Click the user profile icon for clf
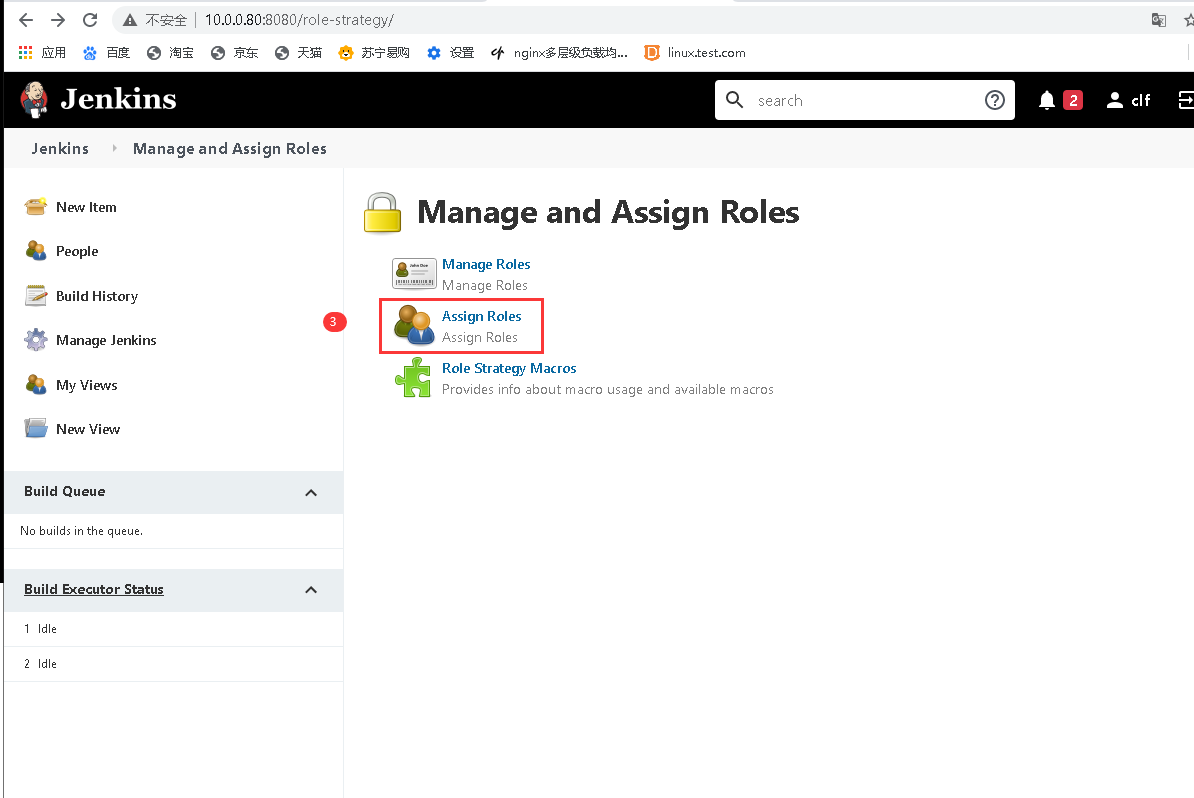 point(1115,101)
